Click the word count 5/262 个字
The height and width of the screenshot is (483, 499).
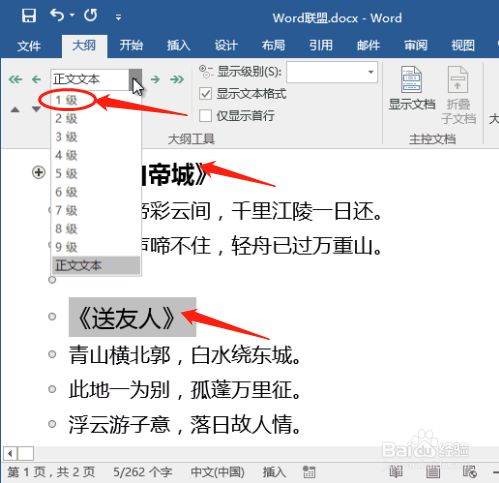tap(143, 472)
